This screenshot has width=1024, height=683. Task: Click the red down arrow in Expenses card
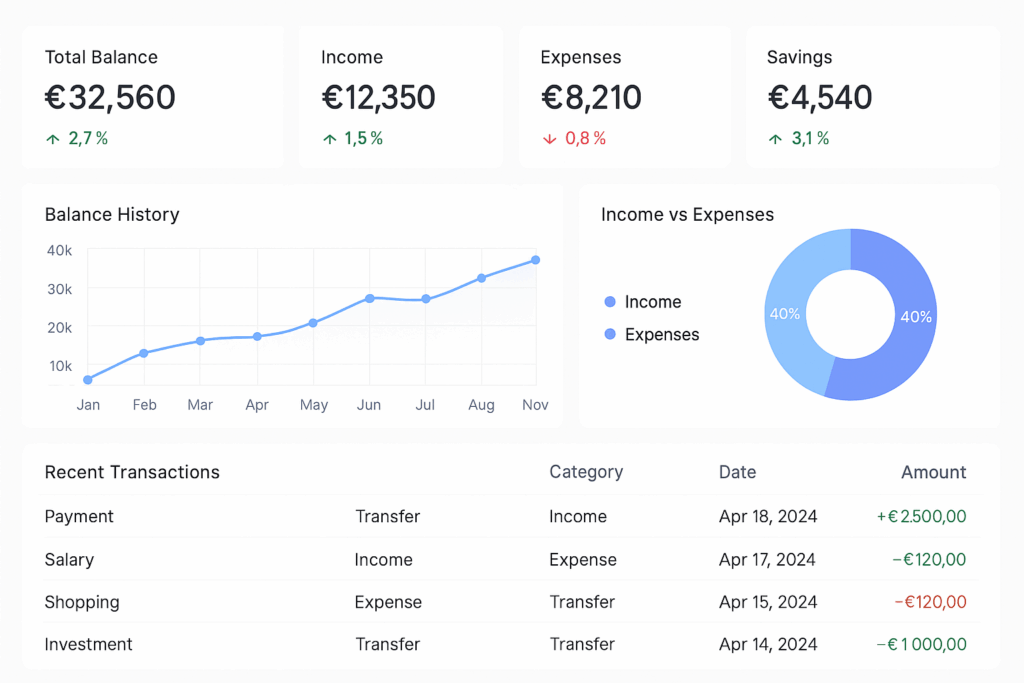pyautogui.click(x=549, y=139)
